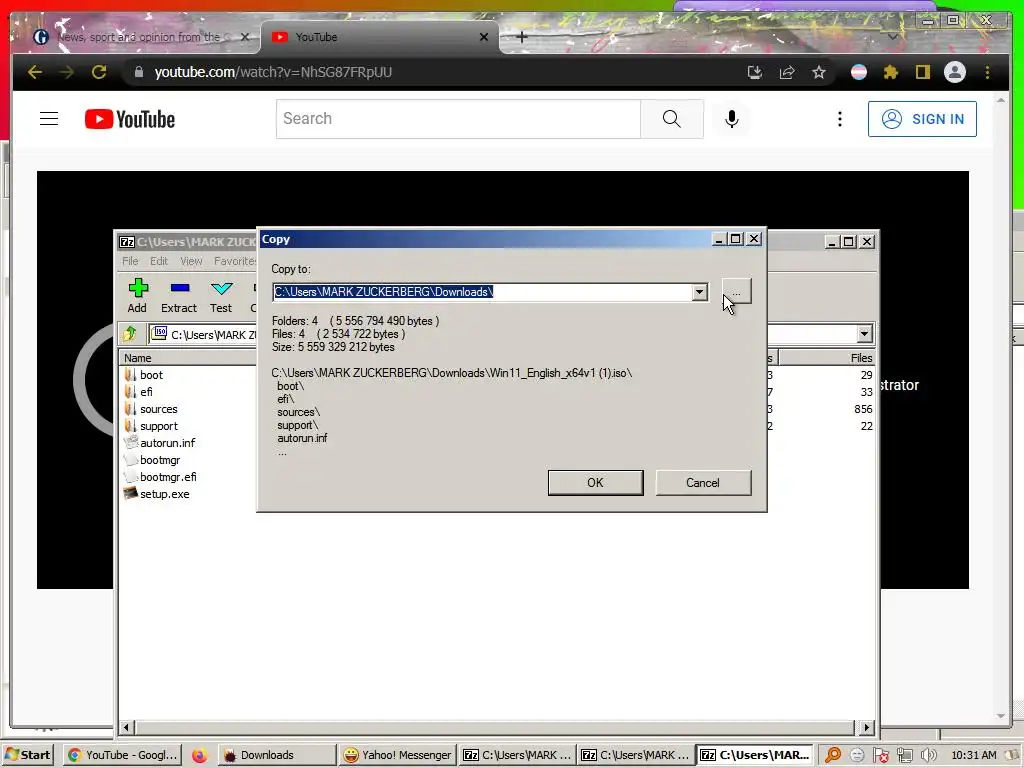Open the Start menu
The height and width of the screenshot is (768, 1024).
[x=27, y=755]
